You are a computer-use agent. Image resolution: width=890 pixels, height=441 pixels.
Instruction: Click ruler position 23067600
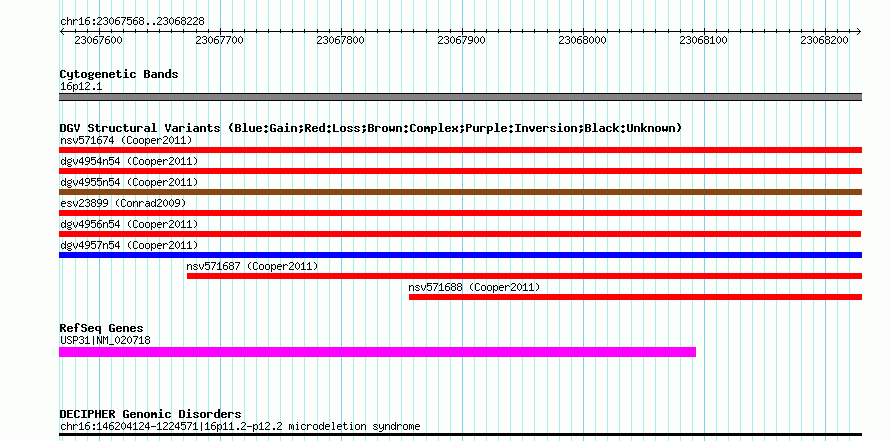coord(98,40)
